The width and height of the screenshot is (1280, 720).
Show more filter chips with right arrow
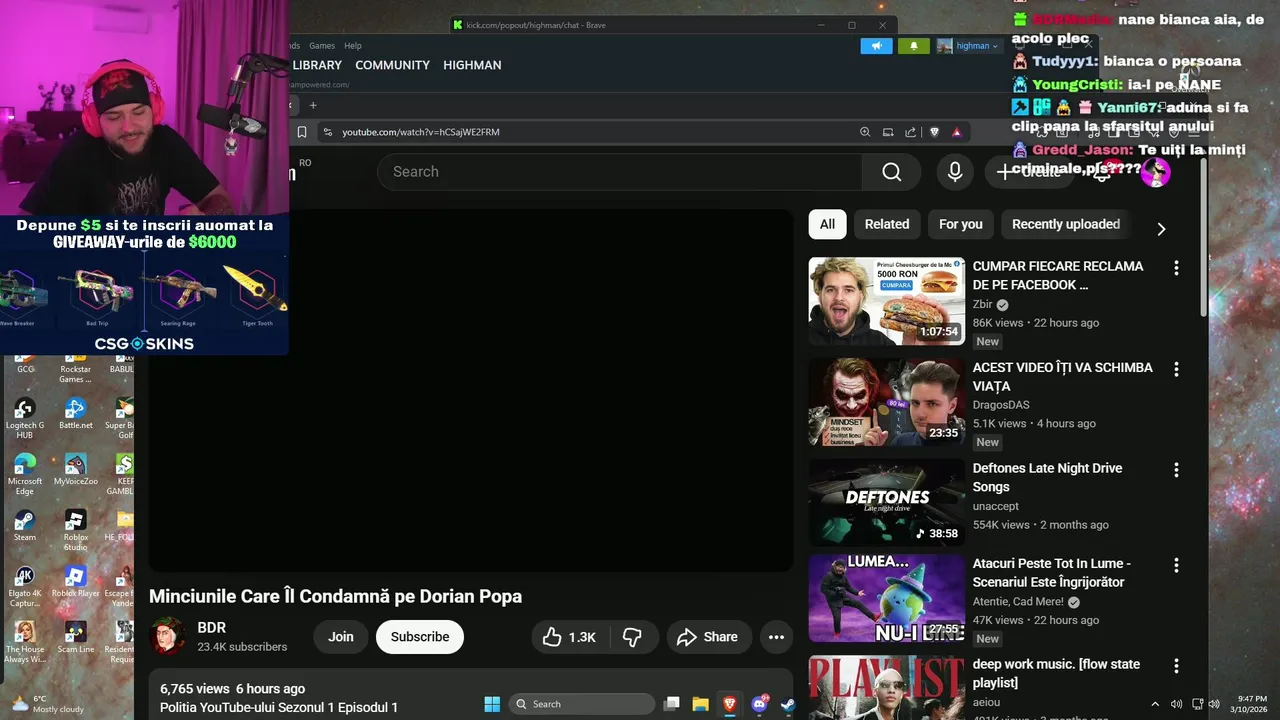[x=1161, y=229]
